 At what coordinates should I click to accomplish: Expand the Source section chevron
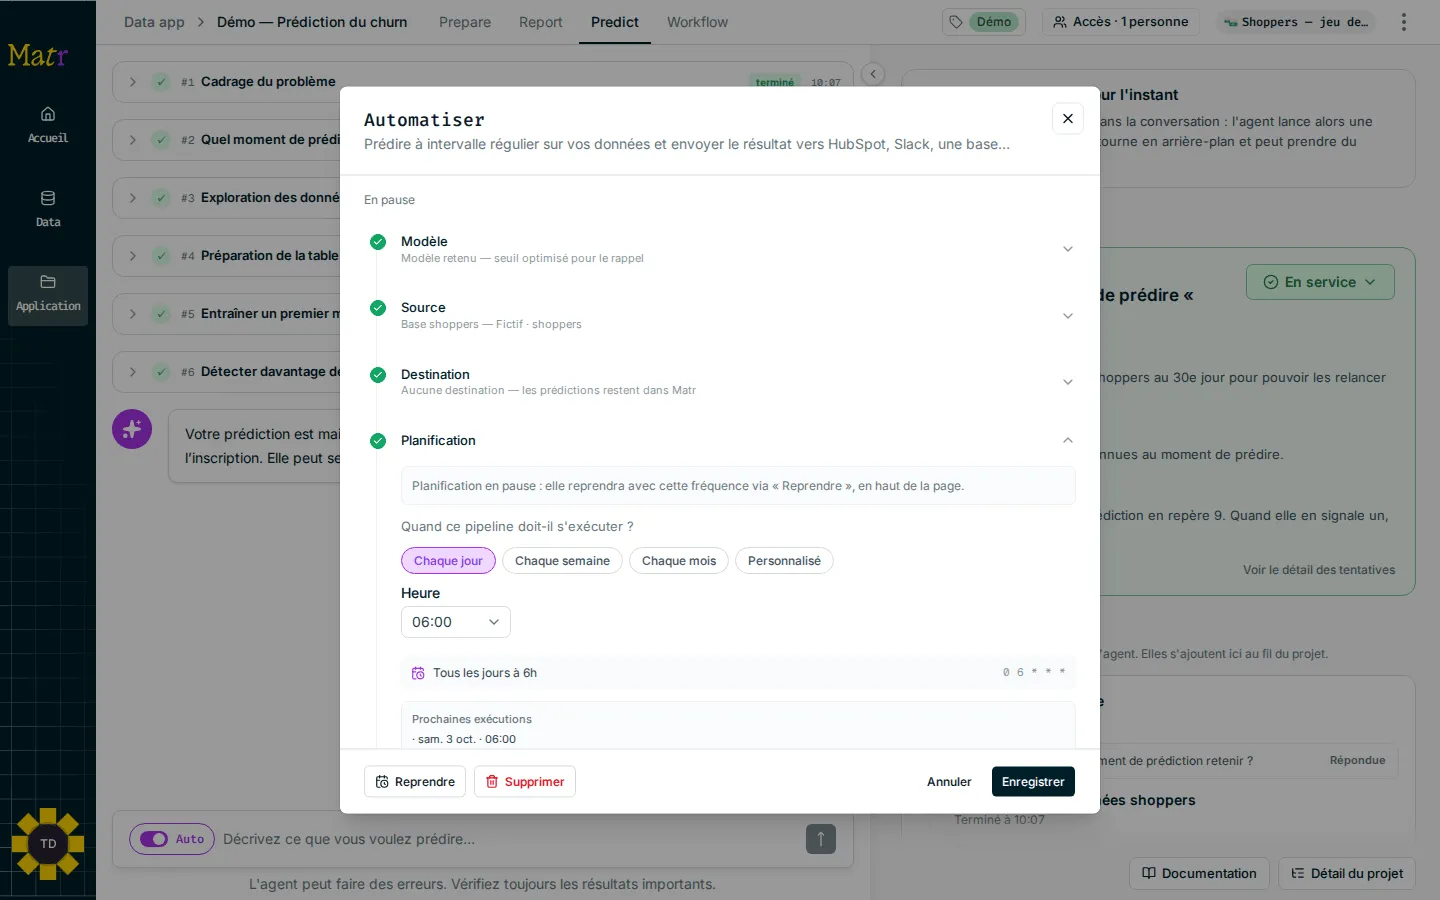point(1068,316)
